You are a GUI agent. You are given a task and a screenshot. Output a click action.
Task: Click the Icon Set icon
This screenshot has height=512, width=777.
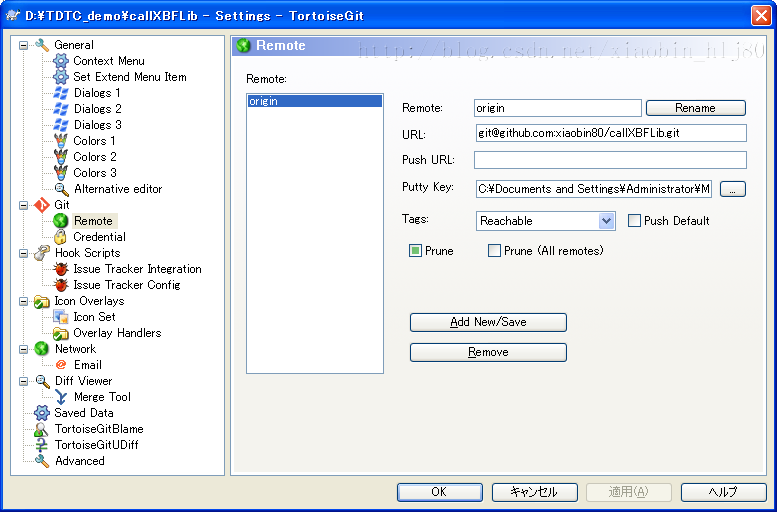(x=60, y=317)
